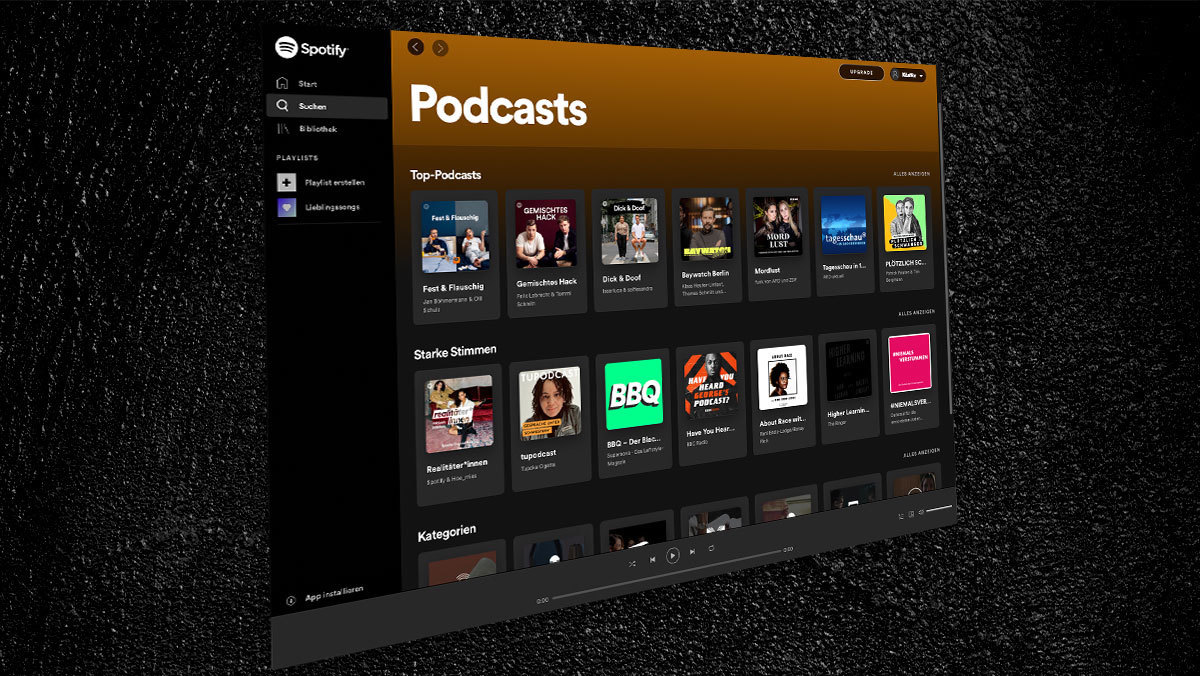
Task: Open the Higher Learning podcast cover
Action: (848, 369)
